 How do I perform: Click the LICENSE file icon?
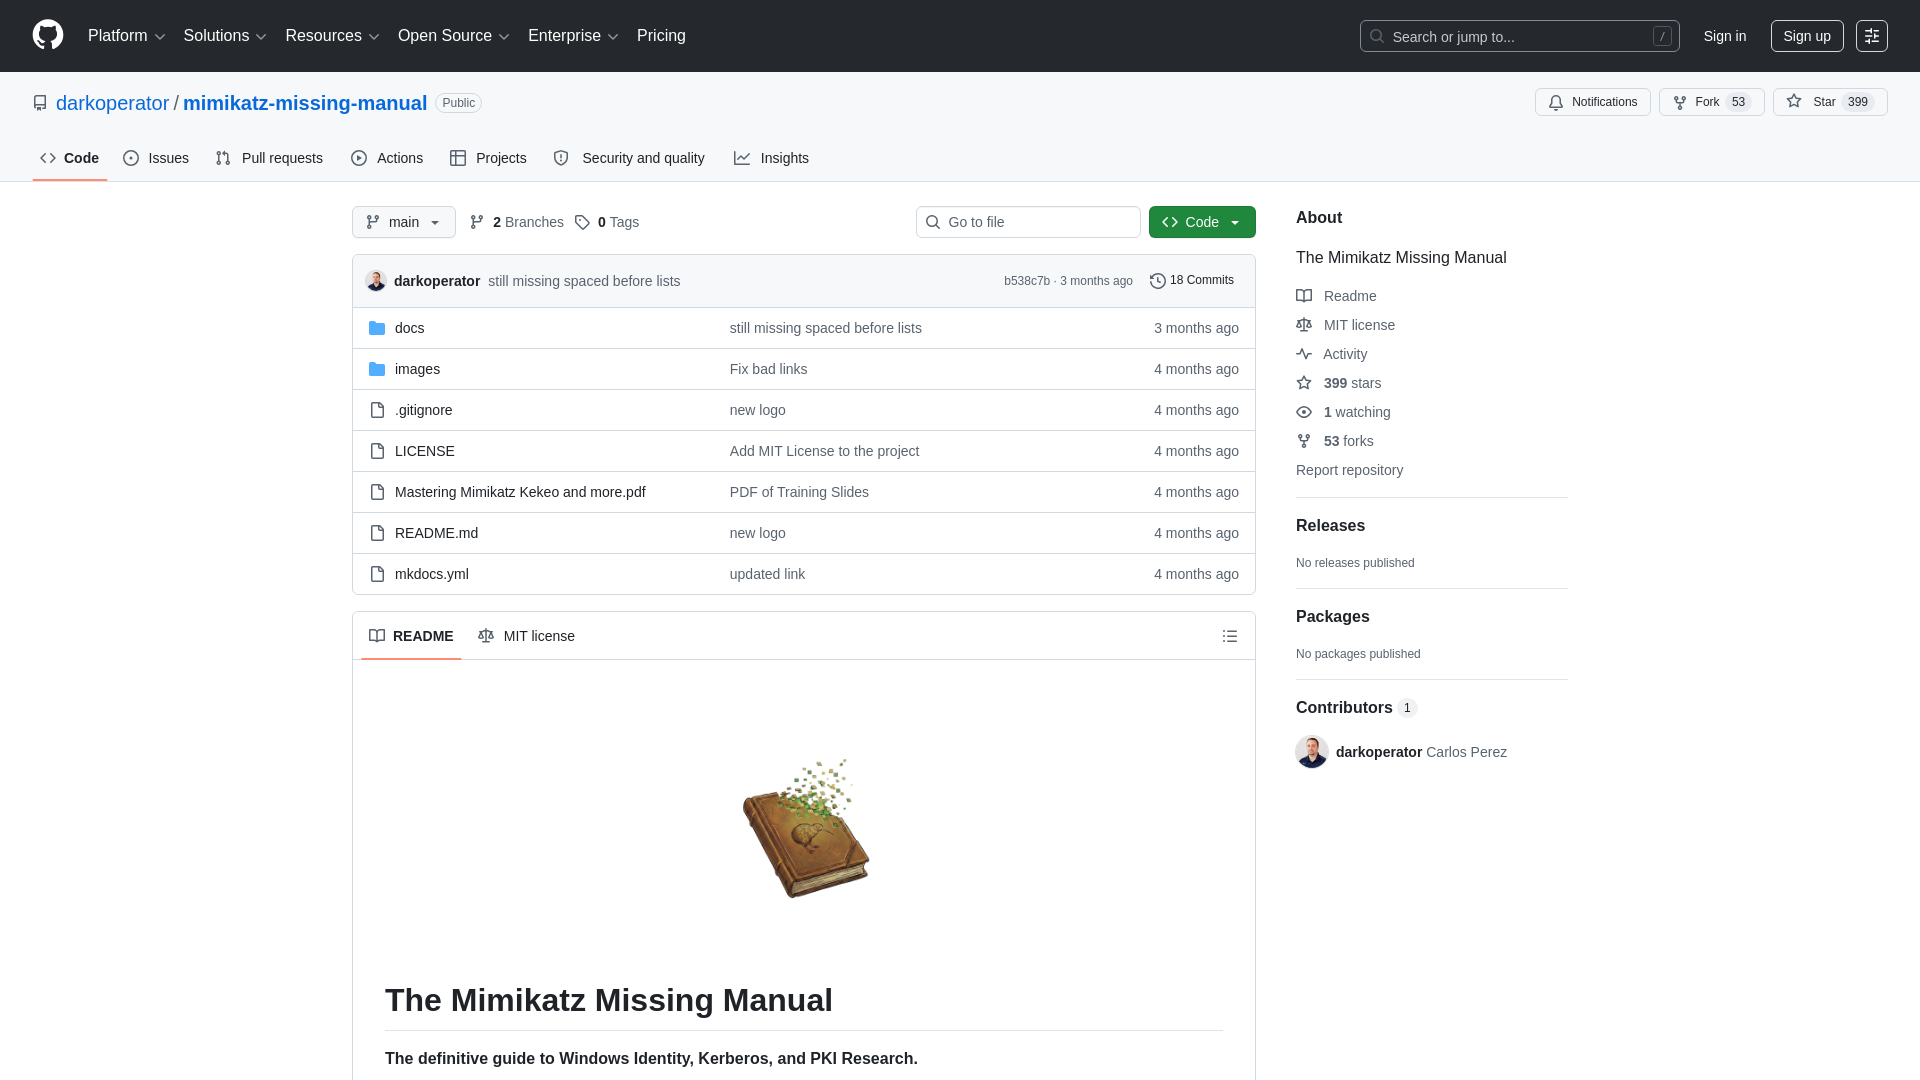pyautogui.click(x=377, y=451)
